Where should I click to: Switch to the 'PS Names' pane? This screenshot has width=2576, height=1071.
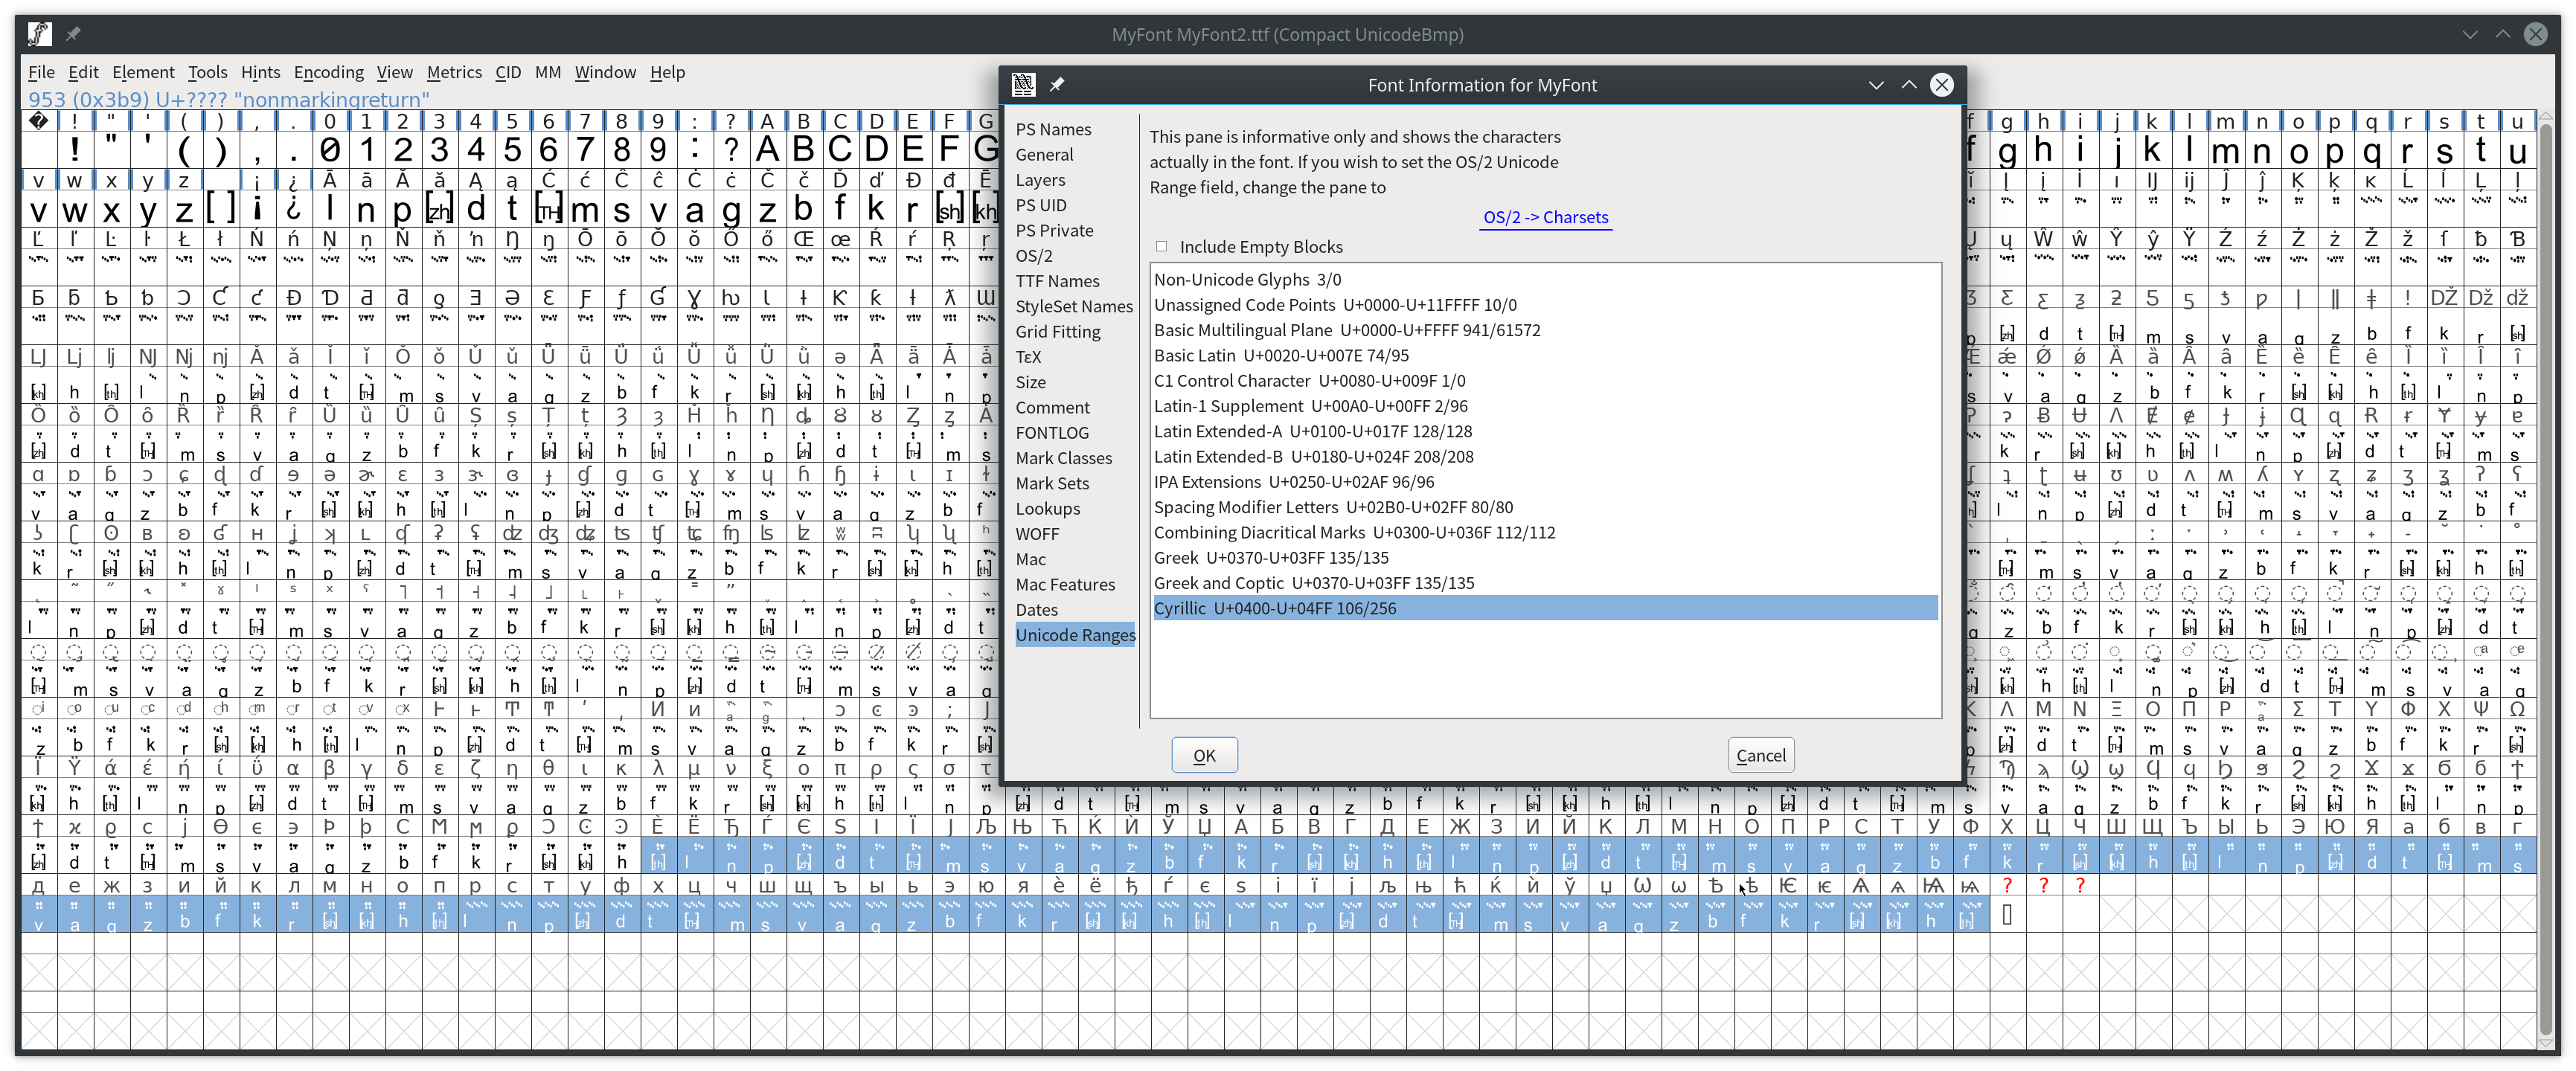click(1053, 129)
